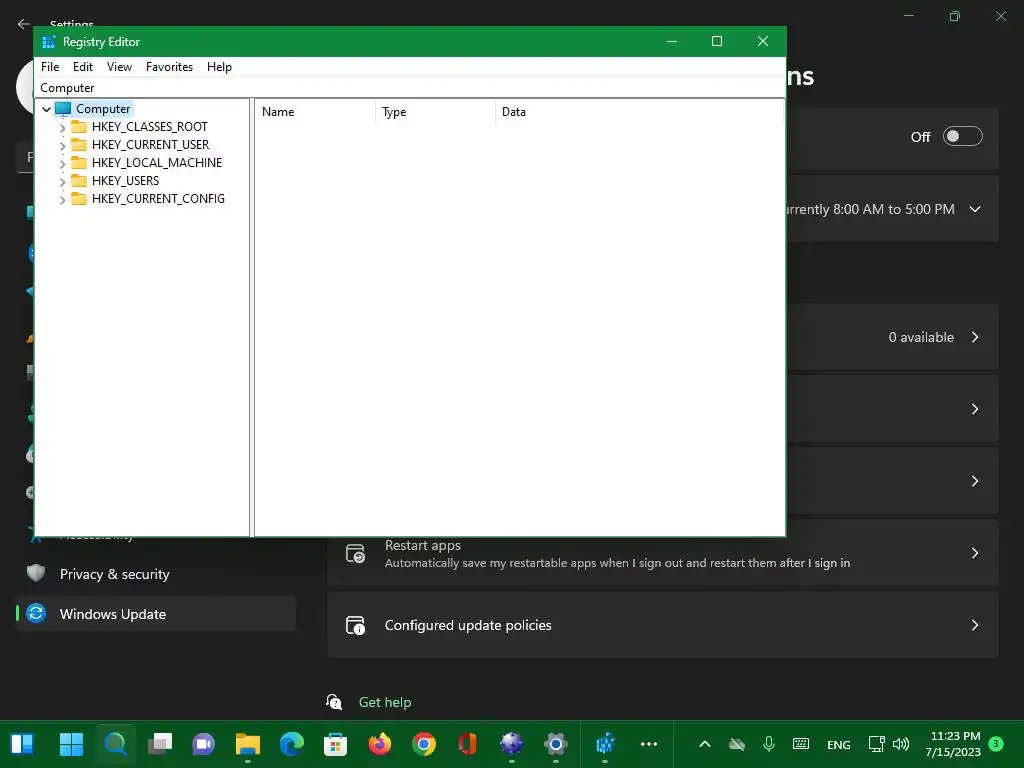Open the clock and date flyout

coord(953,744)
